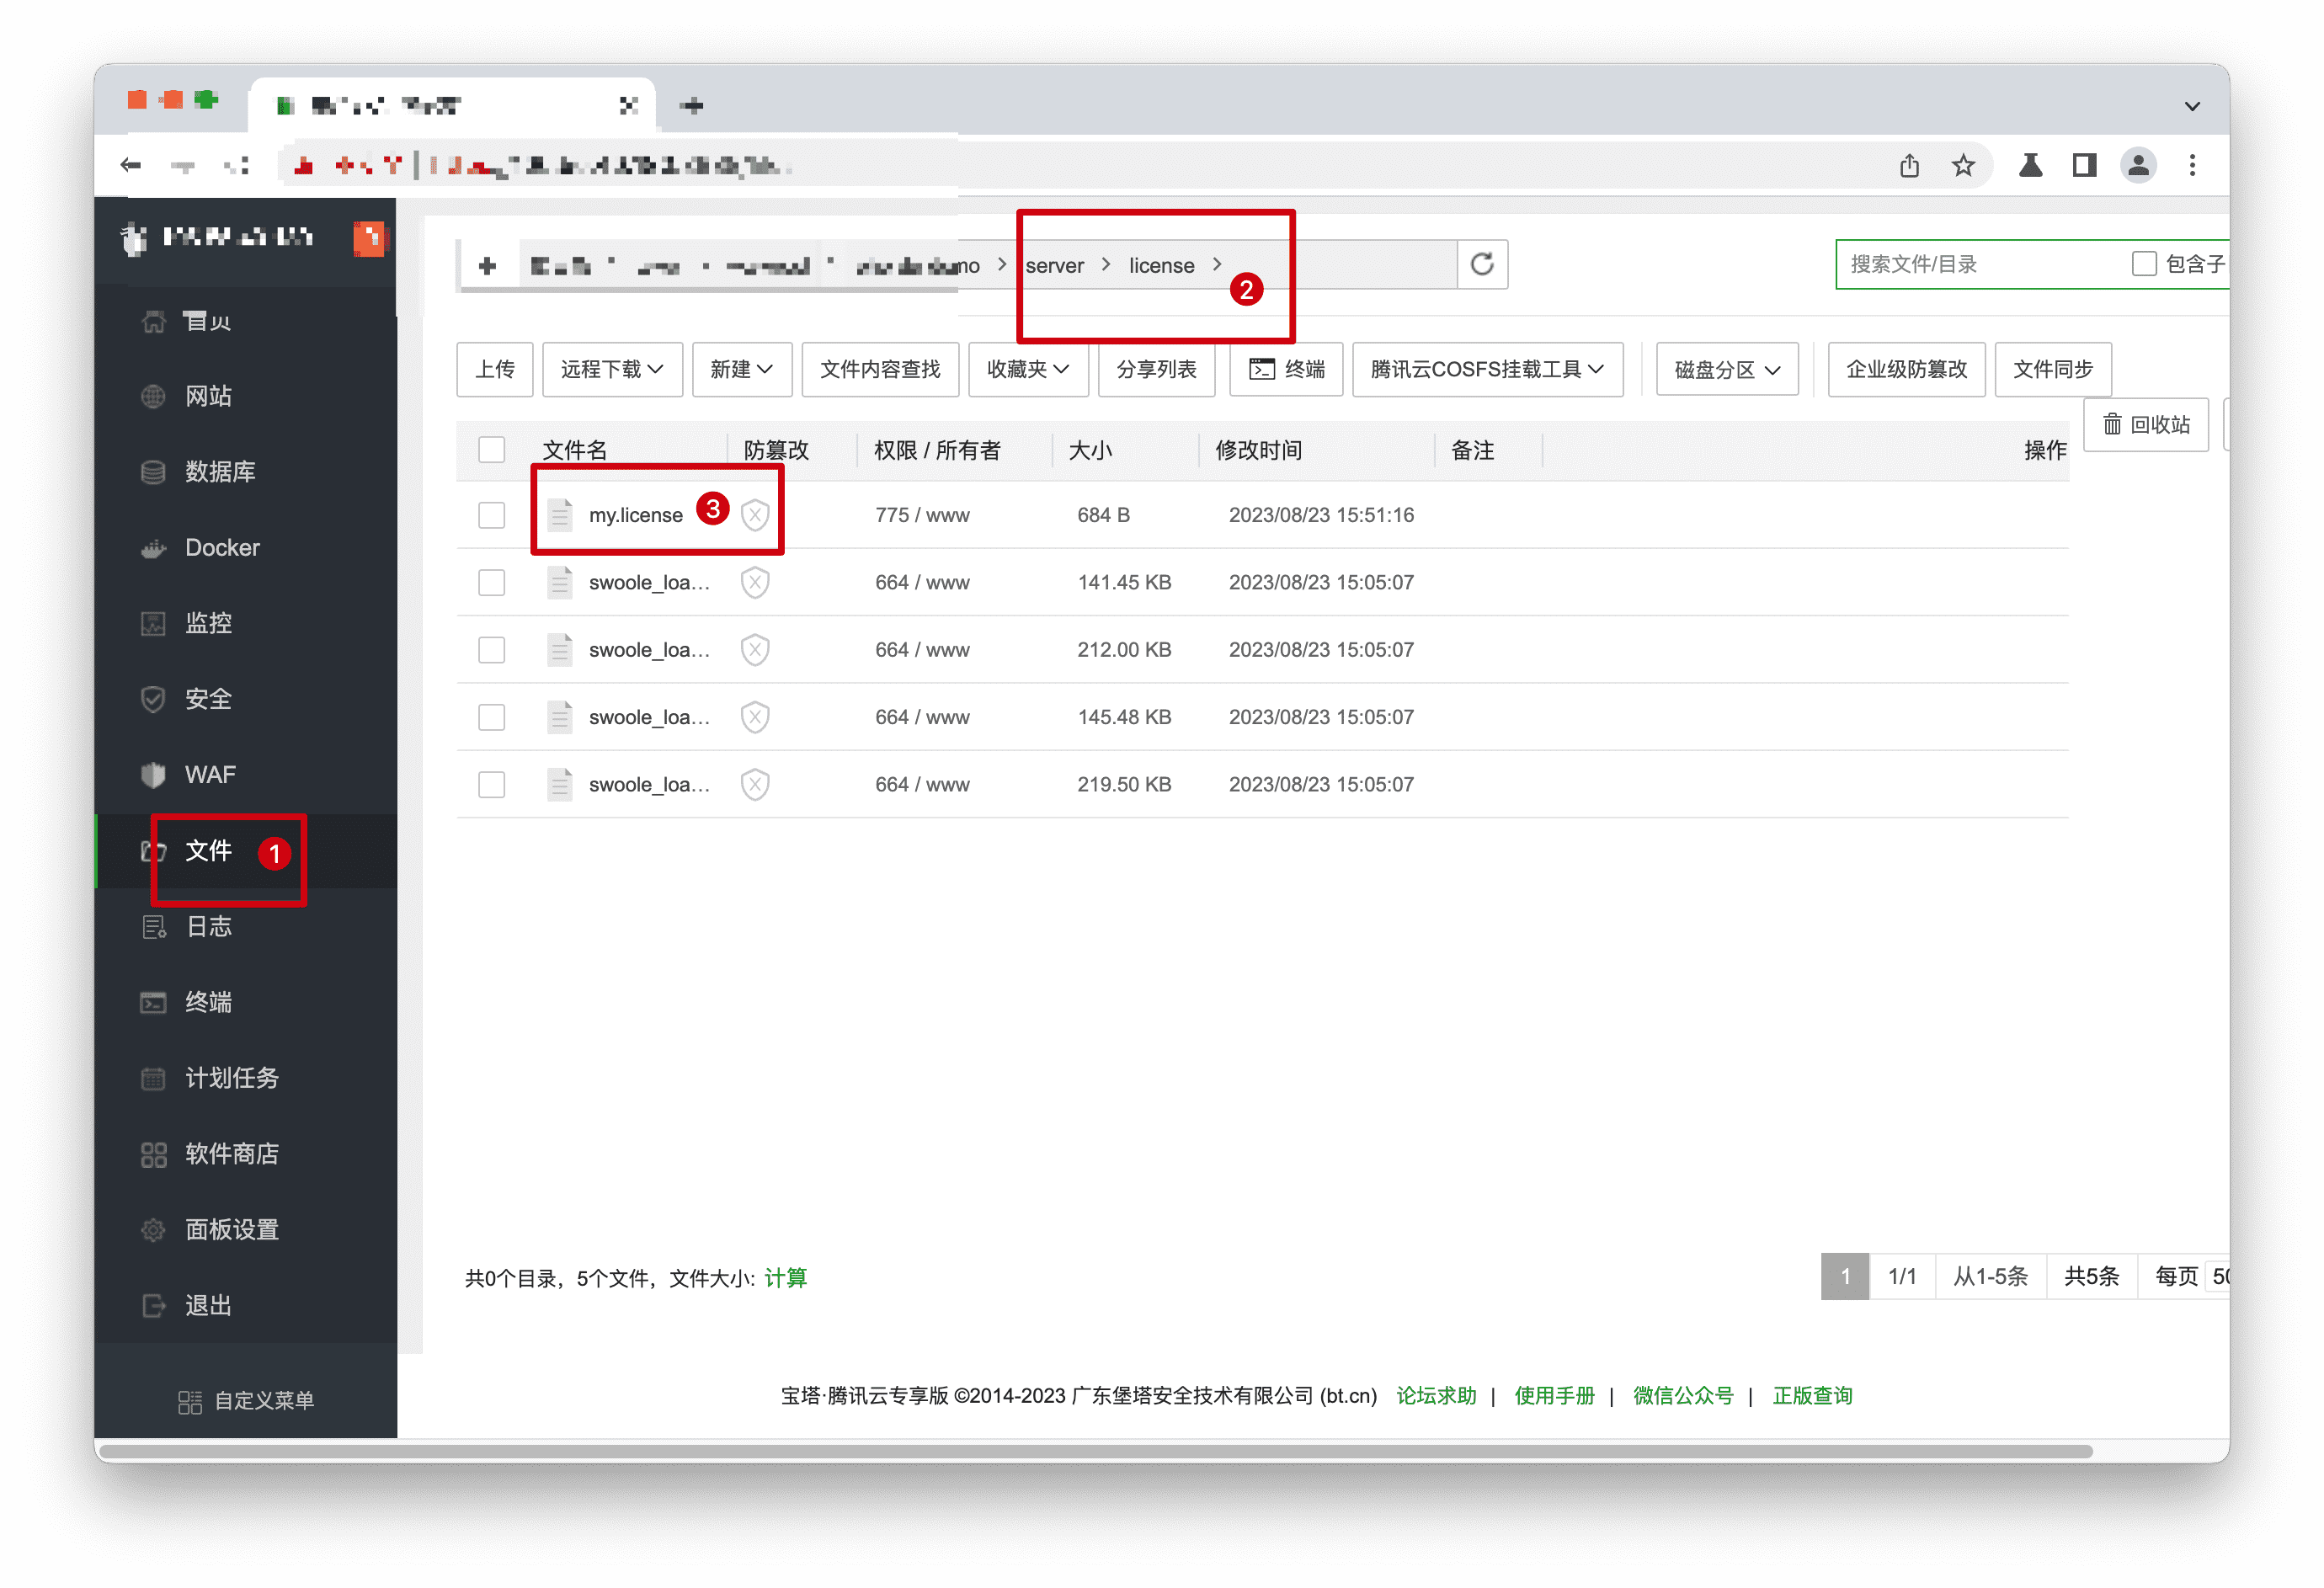Click the license breadcrumb folder

(x=1161, y=265)
